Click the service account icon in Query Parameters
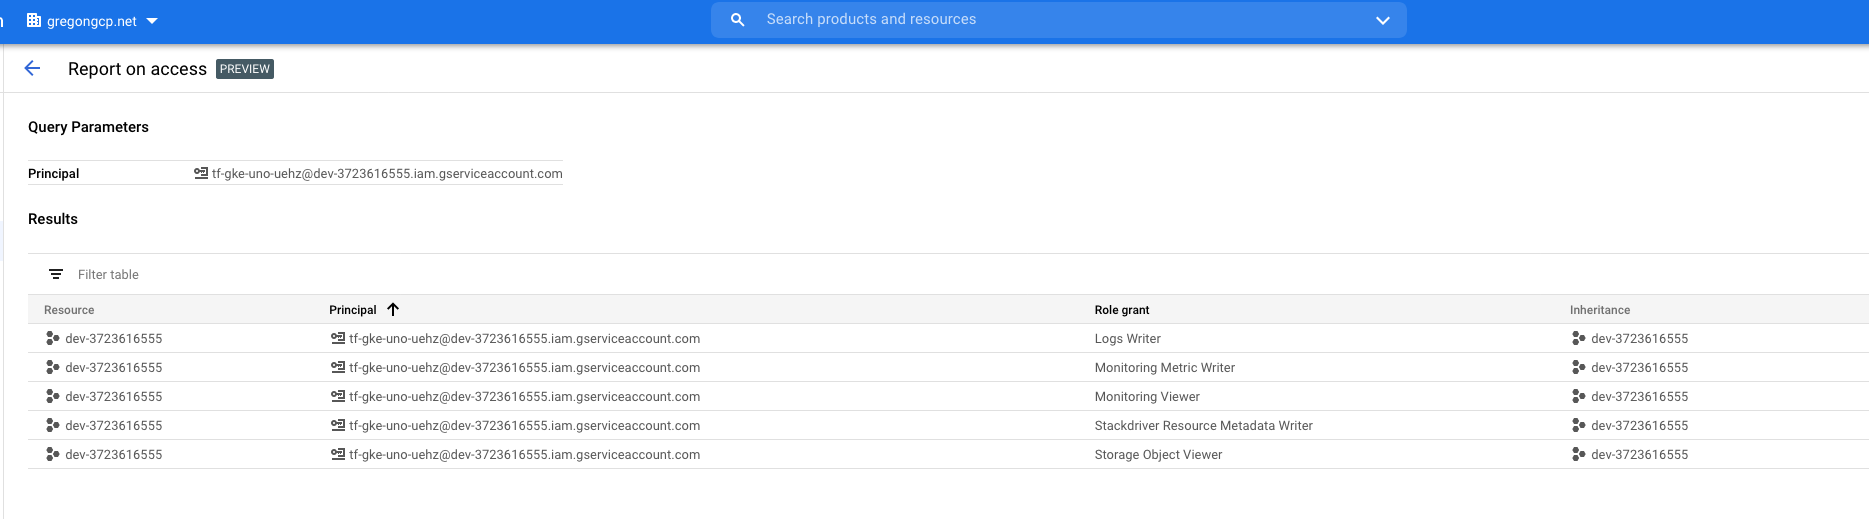This screenshot has width=1869, height=519. pyautogui.click(x=201, y=173)
